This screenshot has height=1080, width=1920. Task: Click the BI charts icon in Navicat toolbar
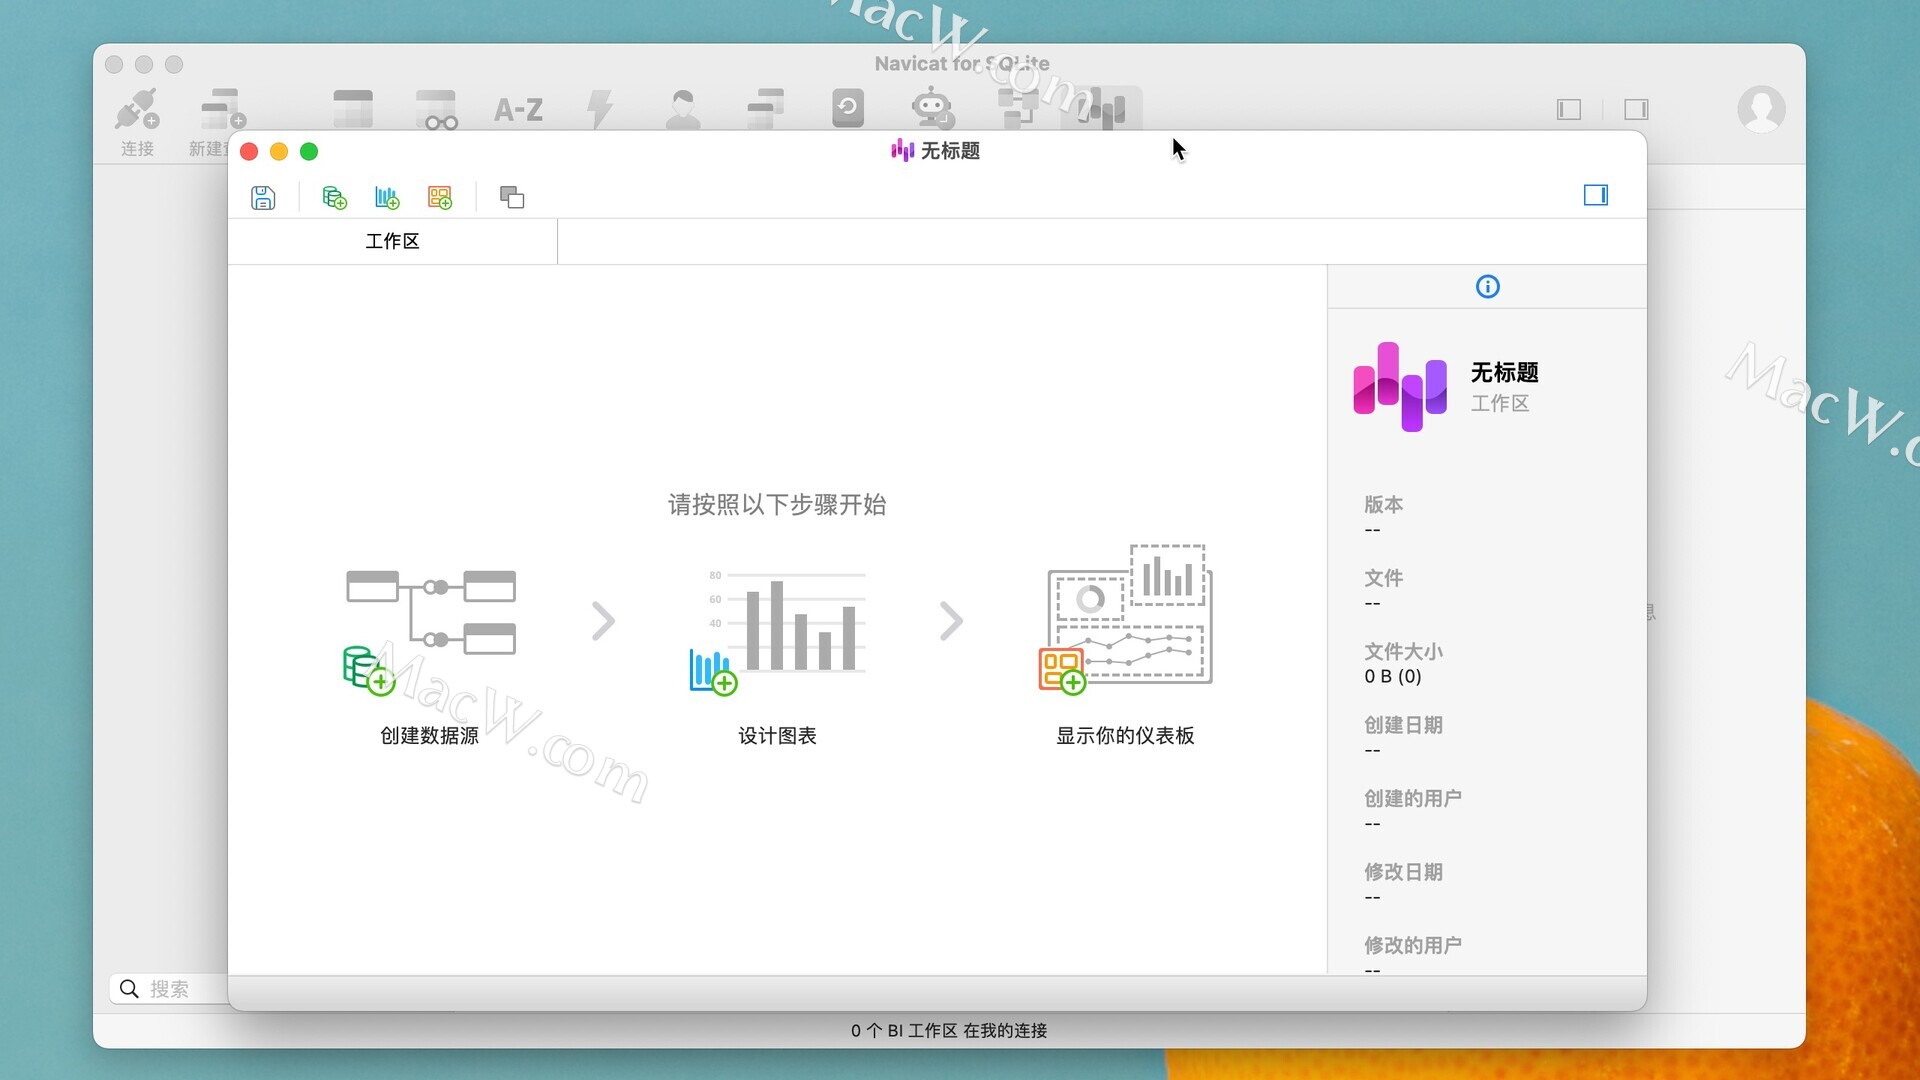1101,109
